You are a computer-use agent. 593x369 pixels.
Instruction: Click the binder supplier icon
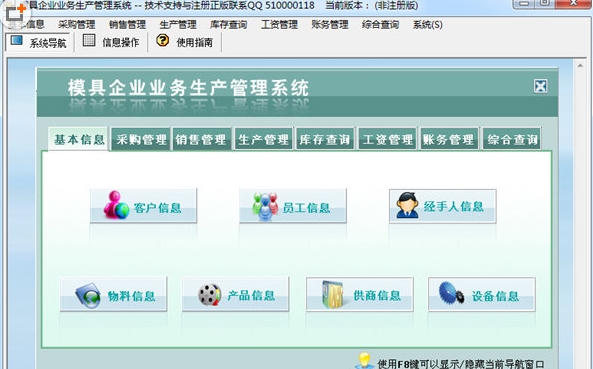click(332, 295)
